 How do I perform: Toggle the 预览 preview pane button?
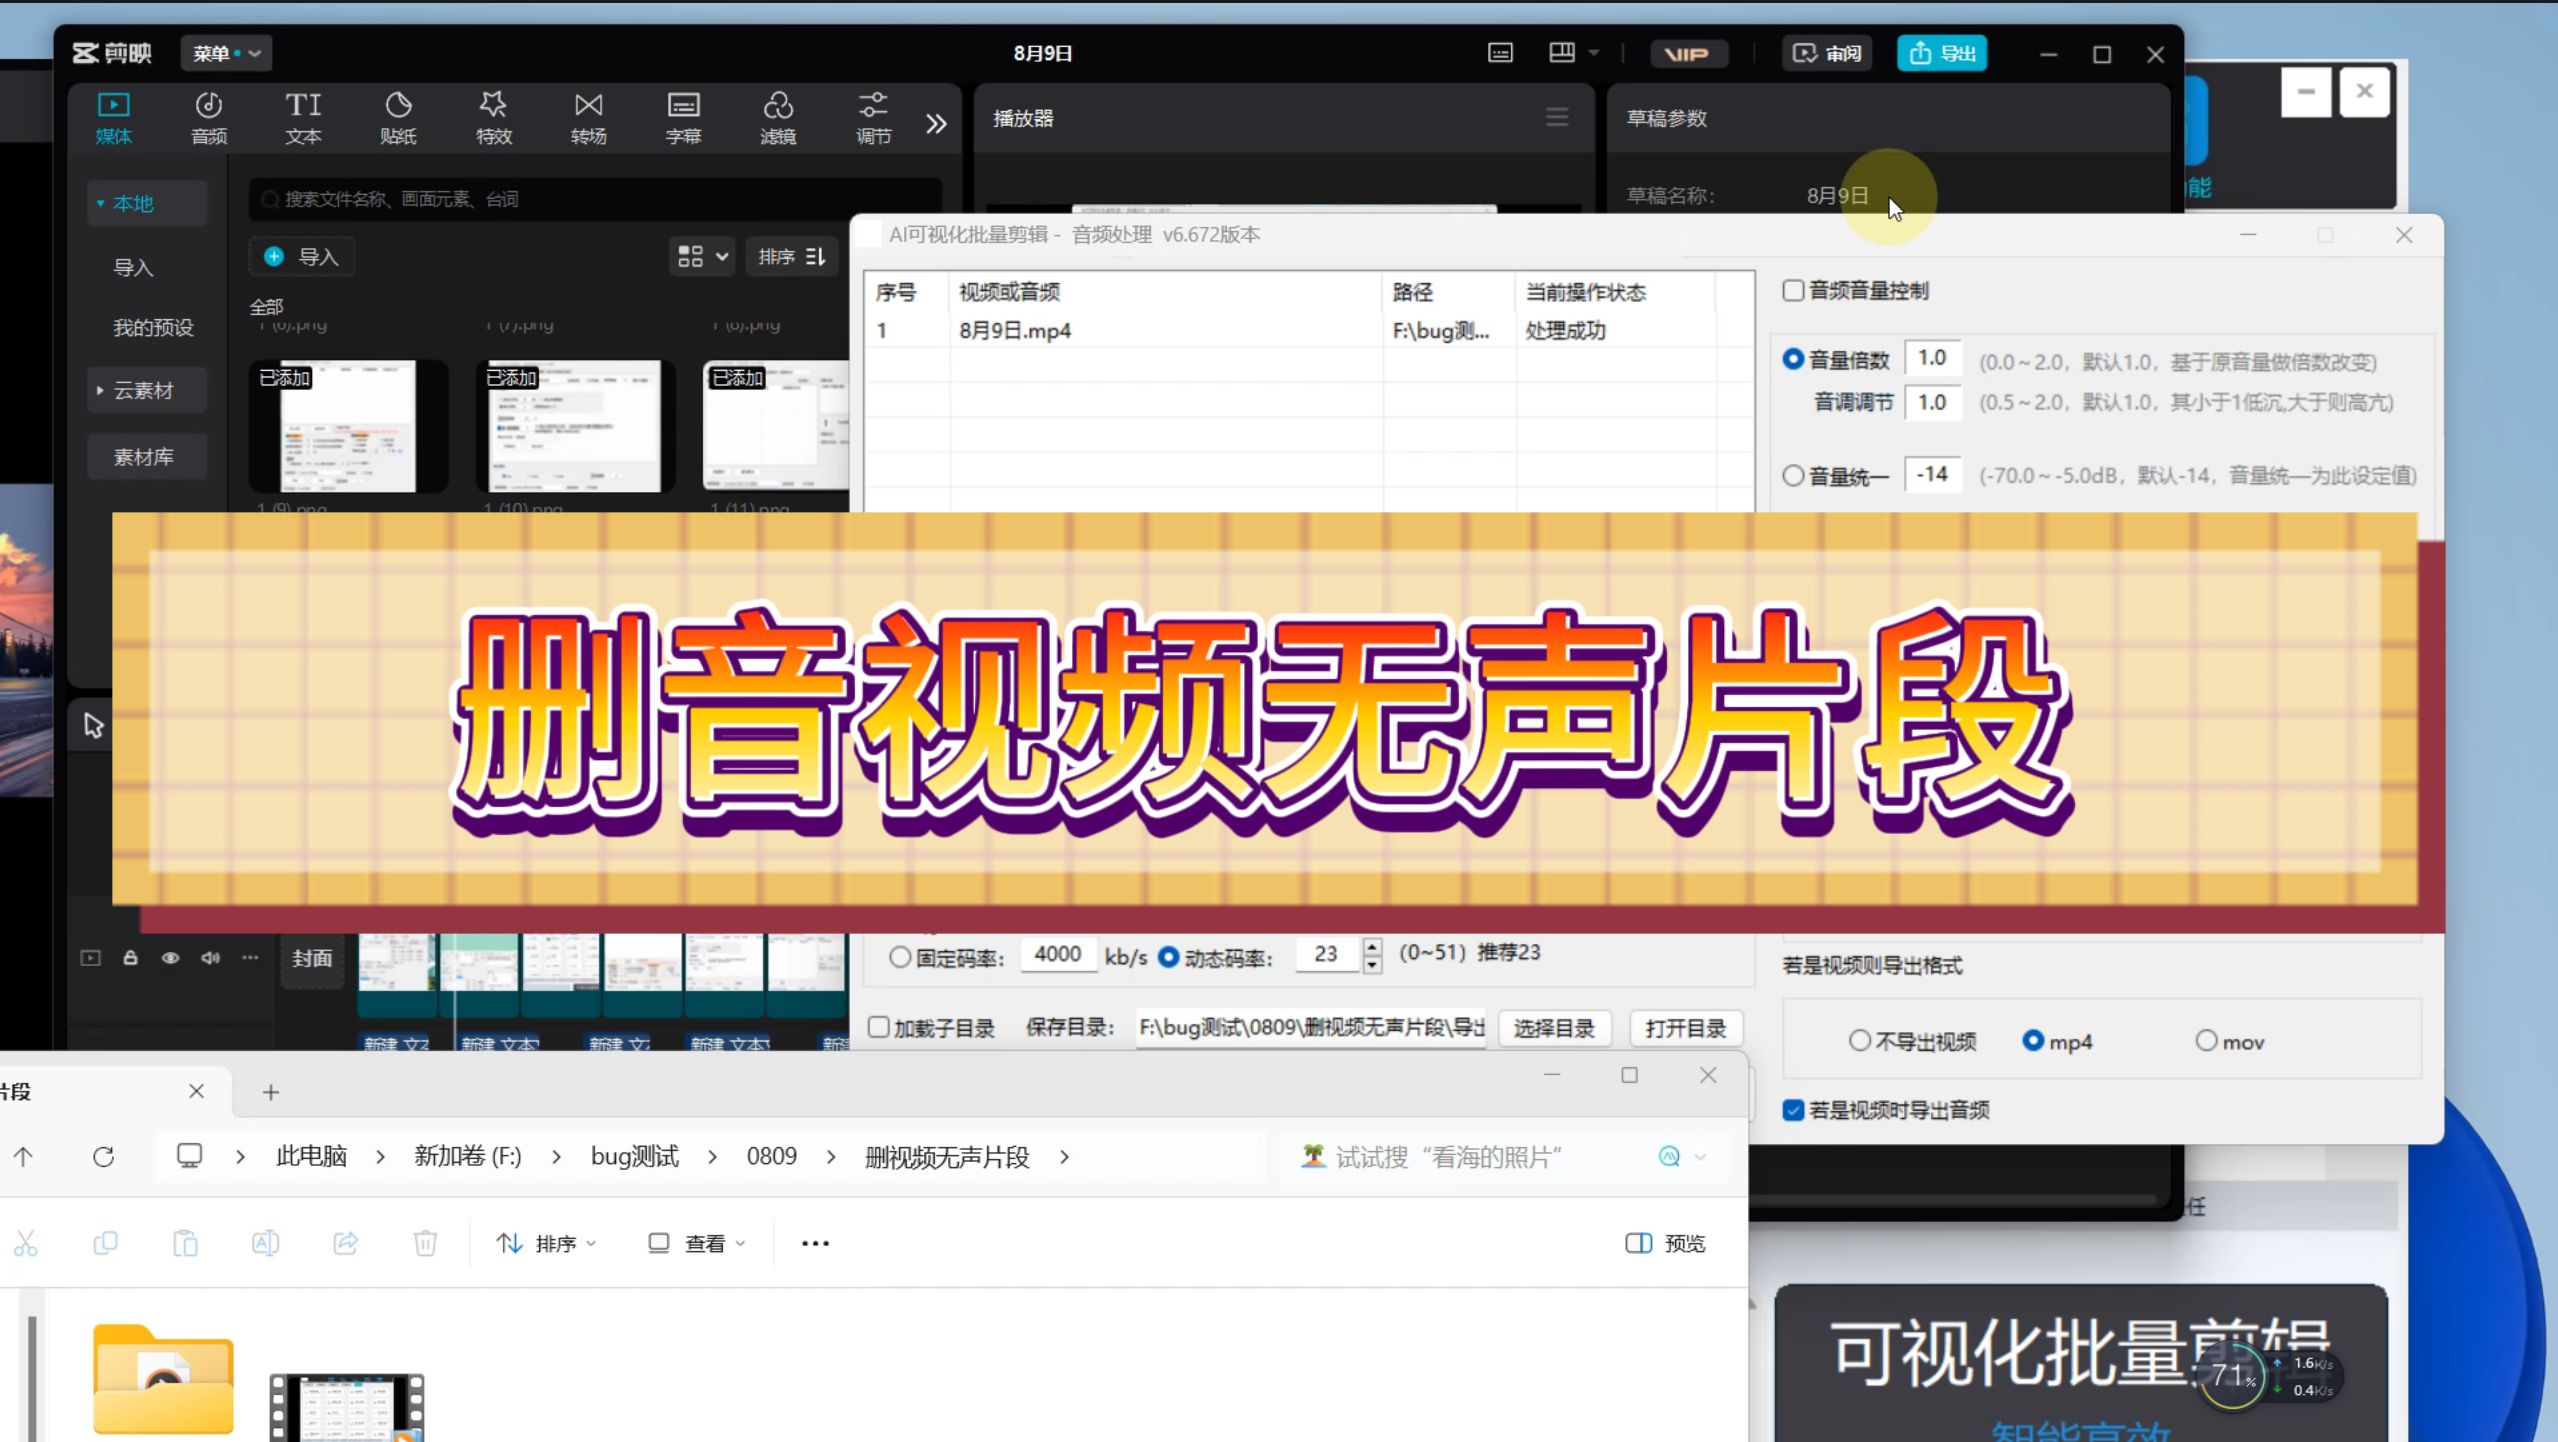tap(1666, 1244)
